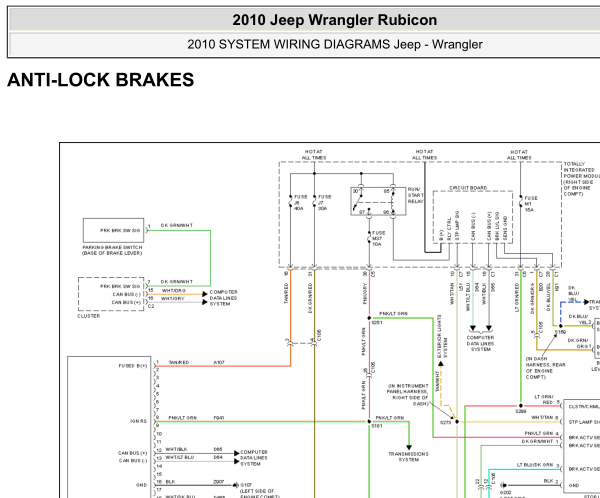This screenshot has height=498, width=600.
Task: Click the 'F941' circuit code
Action: pos(219,418)
